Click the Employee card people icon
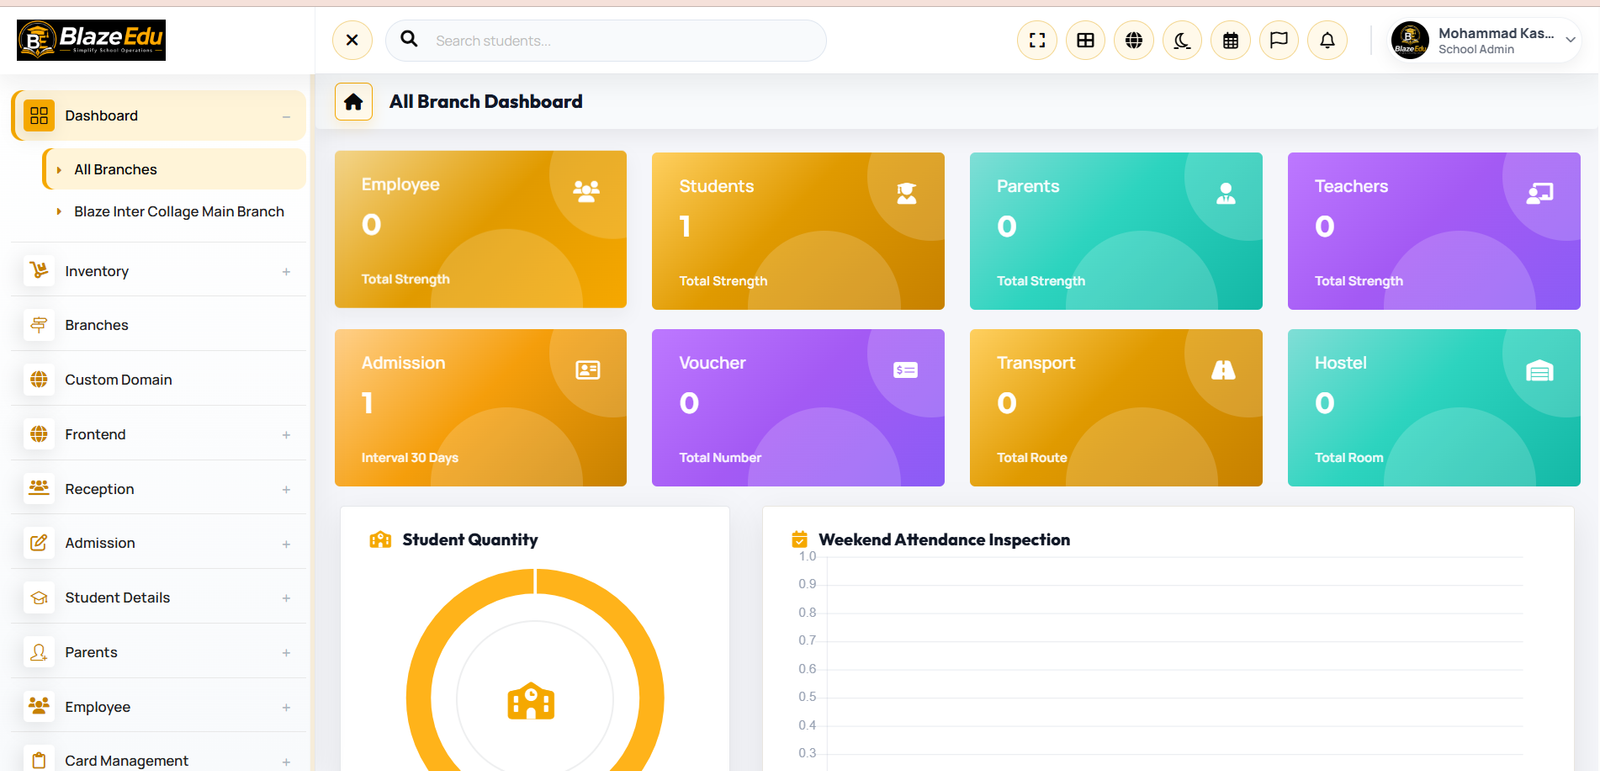1600x771 pixels. click(587, 191)
